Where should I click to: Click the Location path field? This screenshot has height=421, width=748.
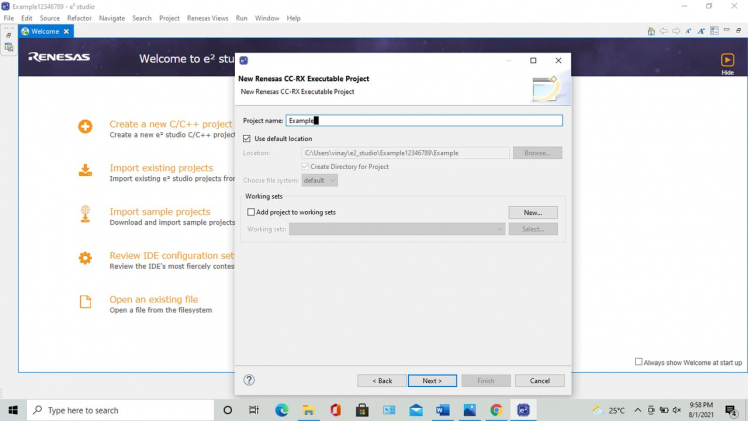coord(405,153)
